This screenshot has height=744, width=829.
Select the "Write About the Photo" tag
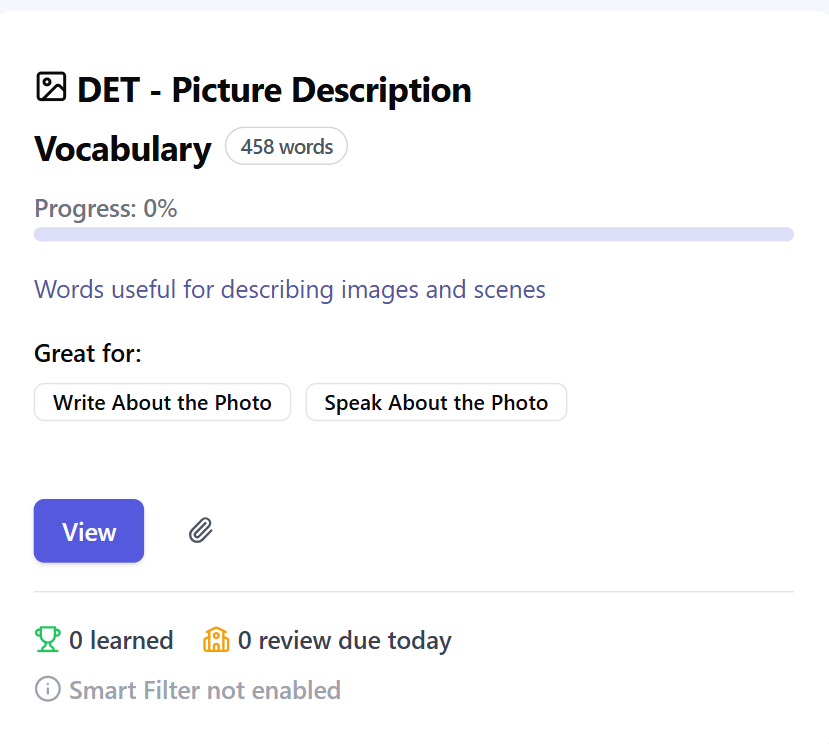click(162, 402)
